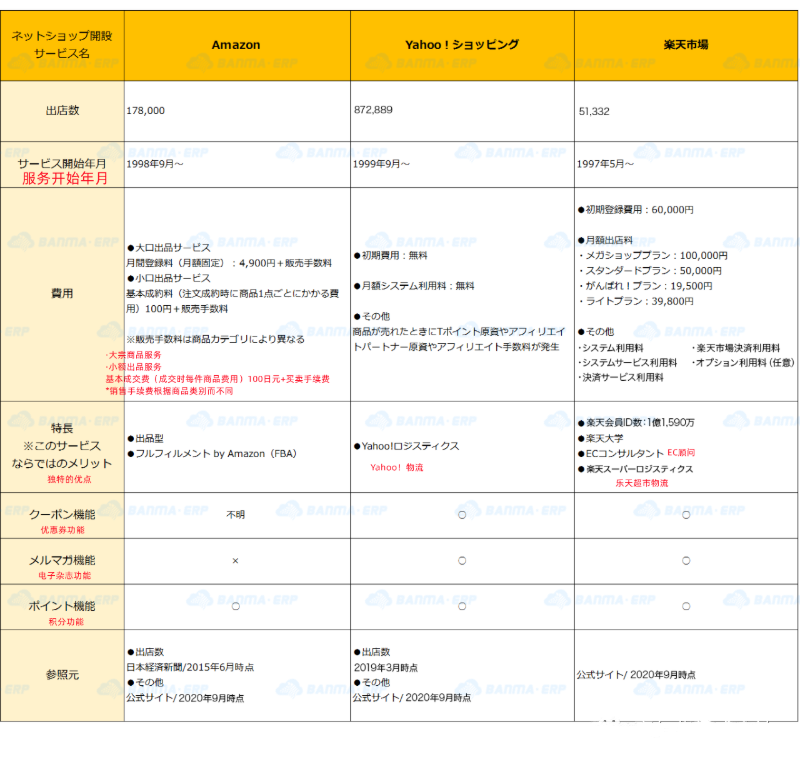Click フルフィルメント by Amazon (FBA) line
The image size is (800, 766).
(212, 454)
